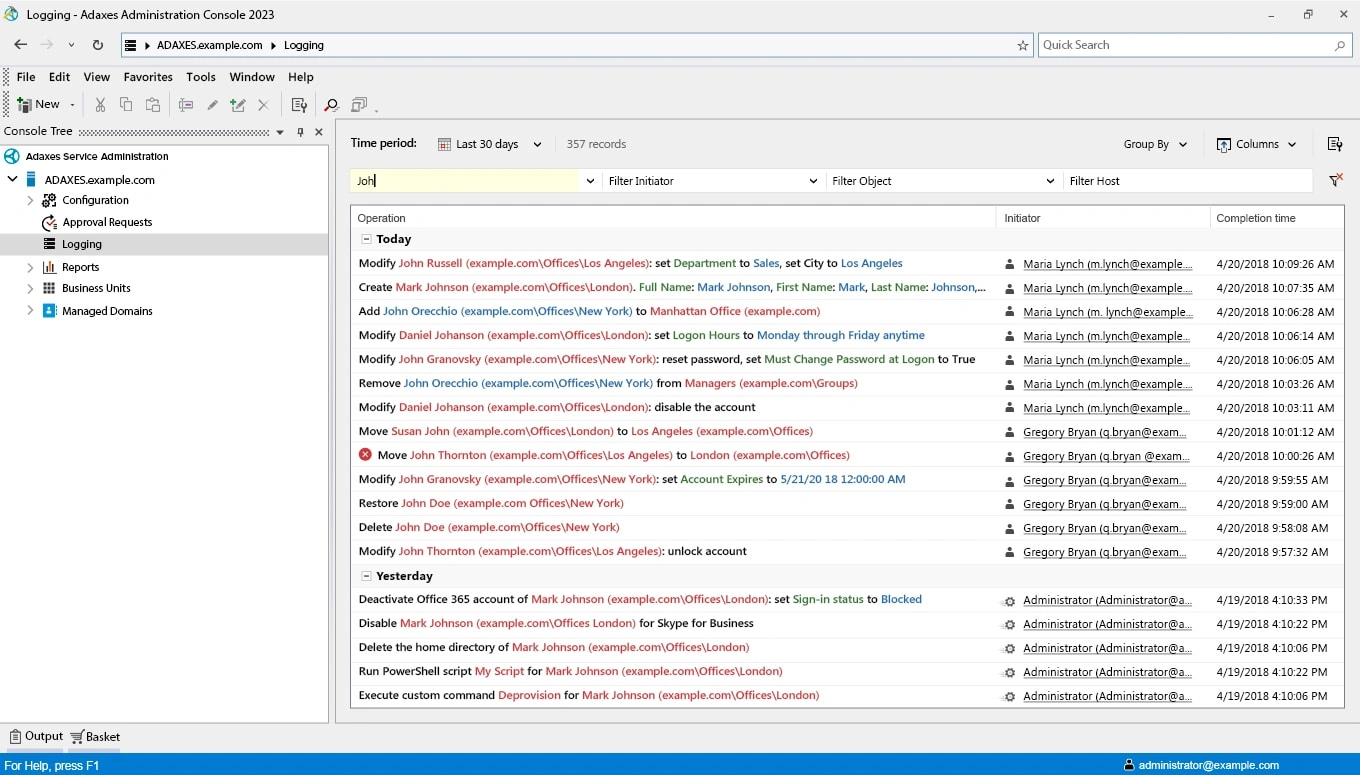1360x775 pixels.
Task: Open the Tools menu
Action: coord(200,77)
